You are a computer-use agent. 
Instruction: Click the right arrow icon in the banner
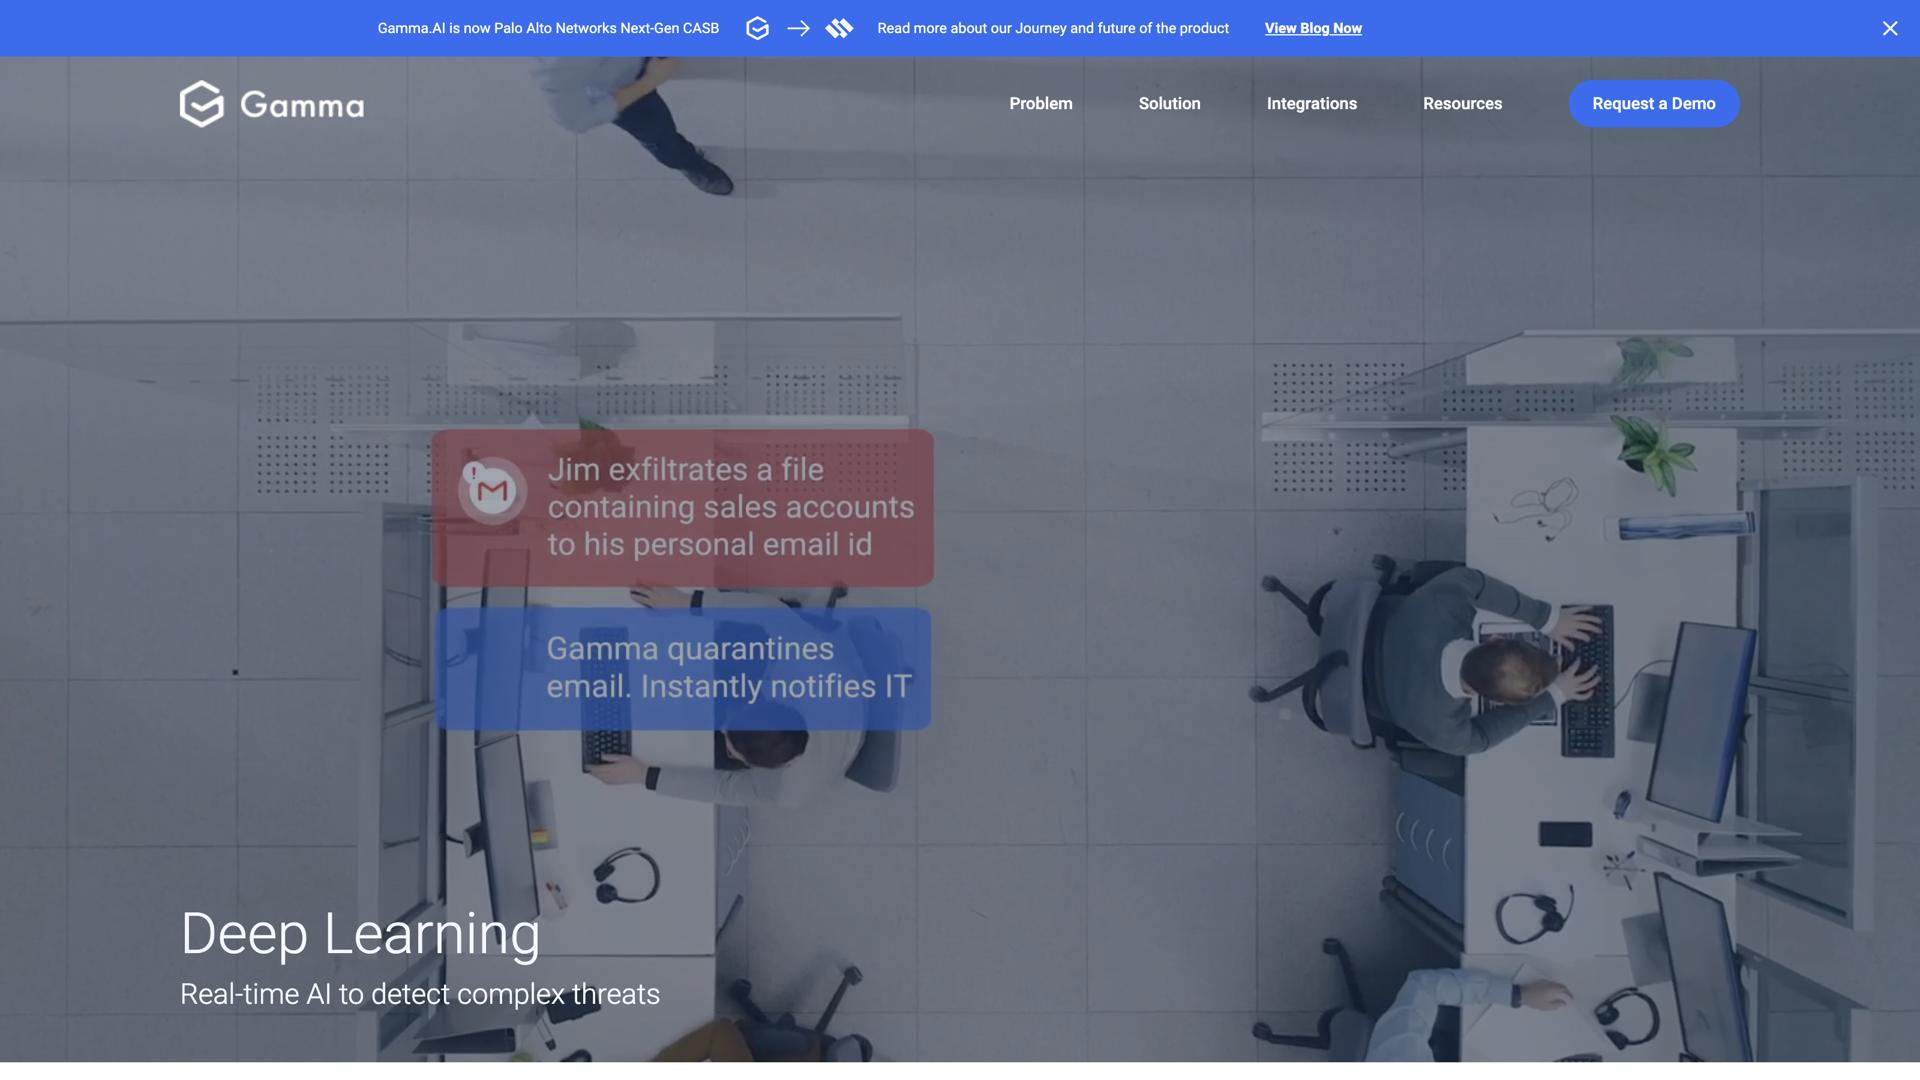point(798,28)
